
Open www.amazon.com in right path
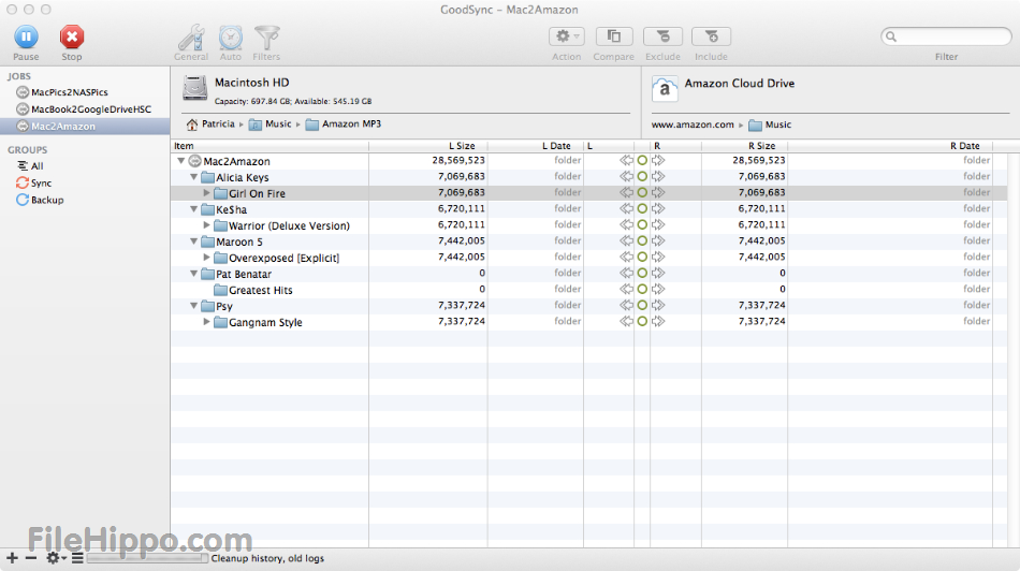pyautogui.click(x=692, y=124)
